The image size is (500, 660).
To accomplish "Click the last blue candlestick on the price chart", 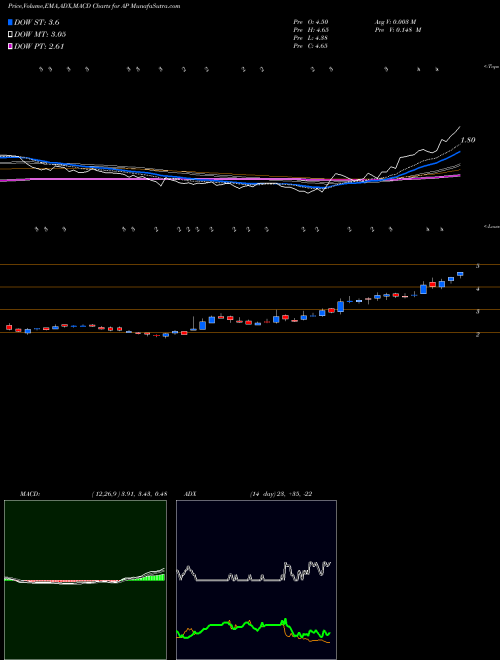I will (460, 274).
